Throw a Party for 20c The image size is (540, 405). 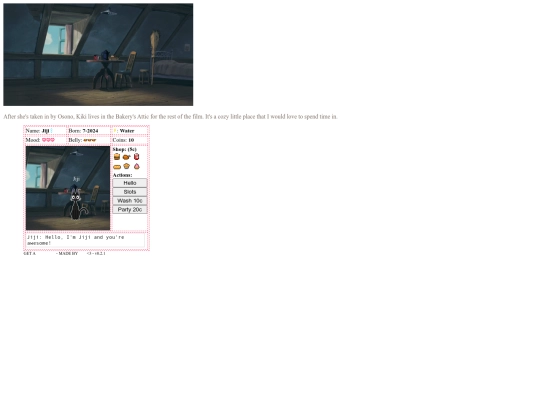[130, 210]
